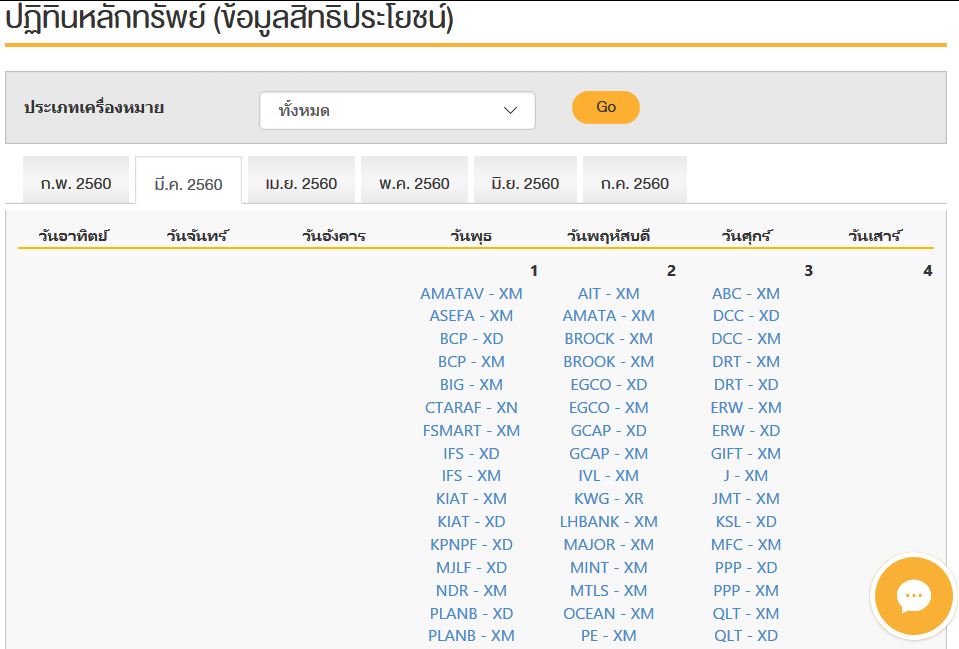Open the ASEFA - XM link
Screen dimensions: 959x649
pos(471,316)
